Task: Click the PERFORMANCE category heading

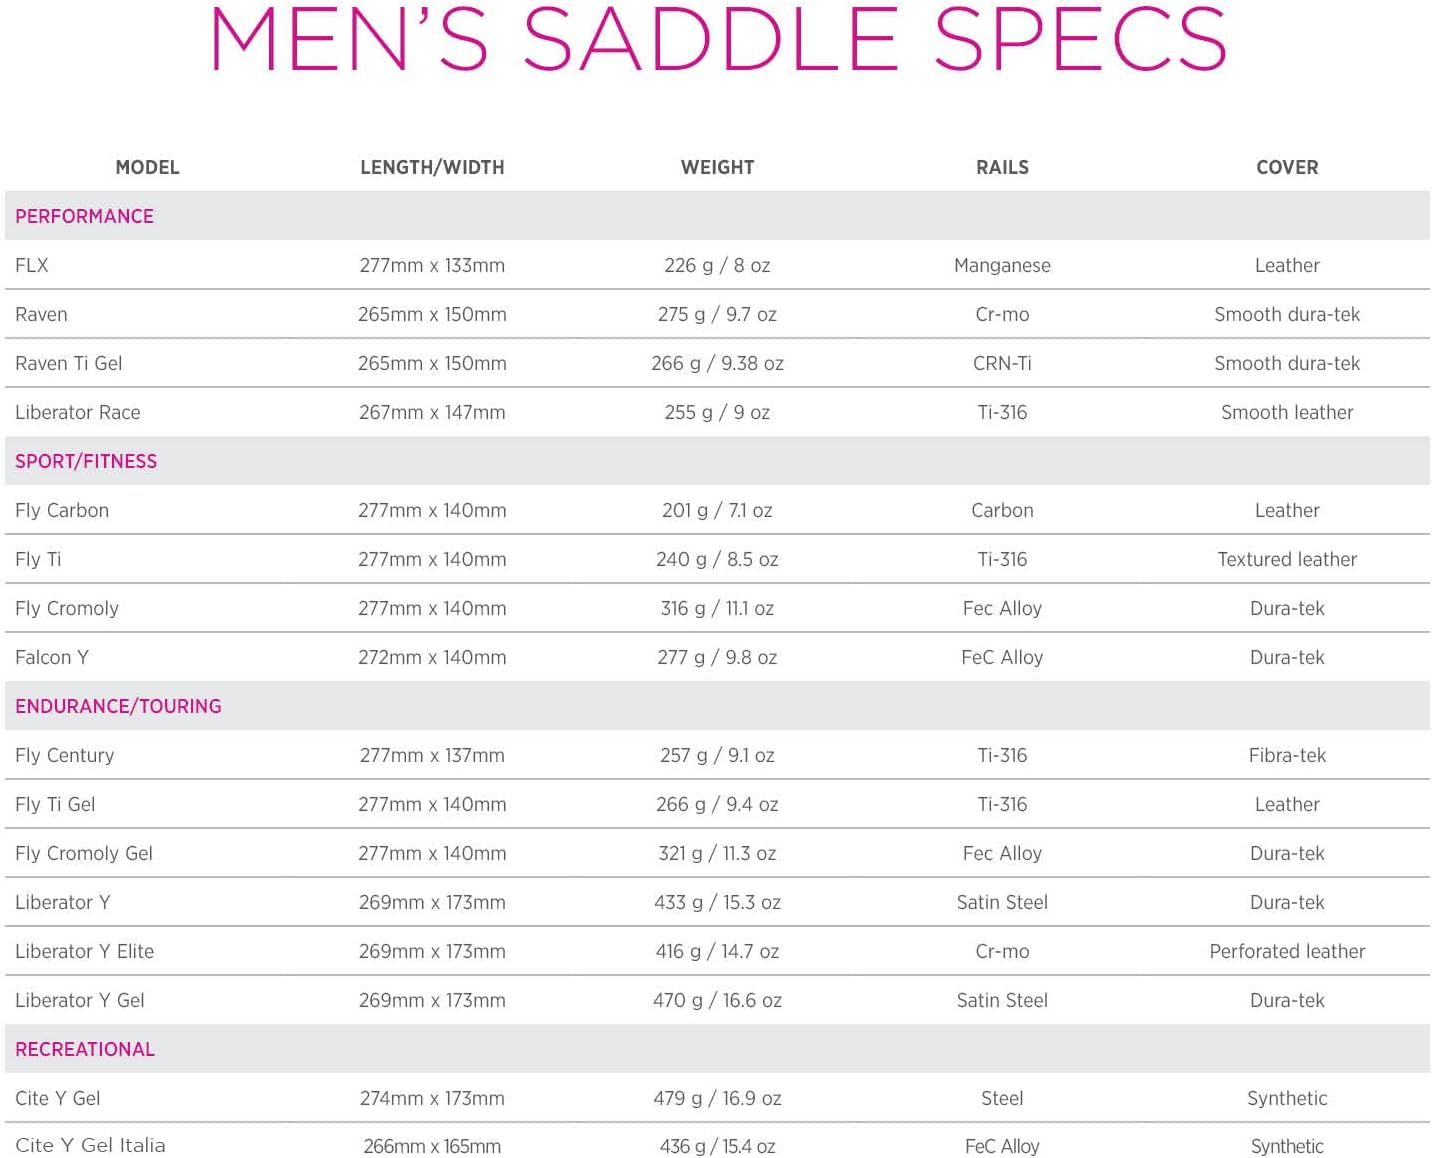Action: pyautogui.click(x=84, y=217)
